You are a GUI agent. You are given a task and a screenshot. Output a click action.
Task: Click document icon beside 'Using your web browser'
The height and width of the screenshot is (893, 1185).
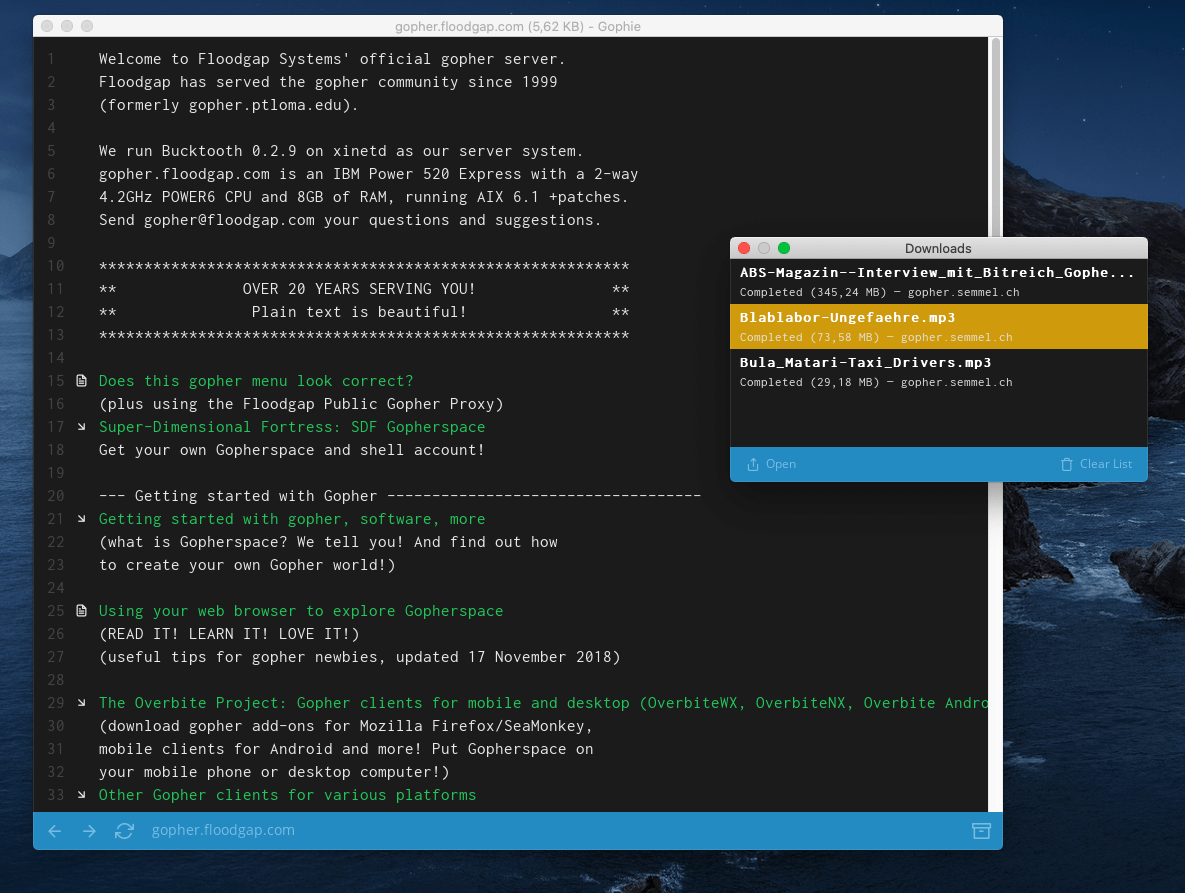pyautogui.click(x=82, y=611)
